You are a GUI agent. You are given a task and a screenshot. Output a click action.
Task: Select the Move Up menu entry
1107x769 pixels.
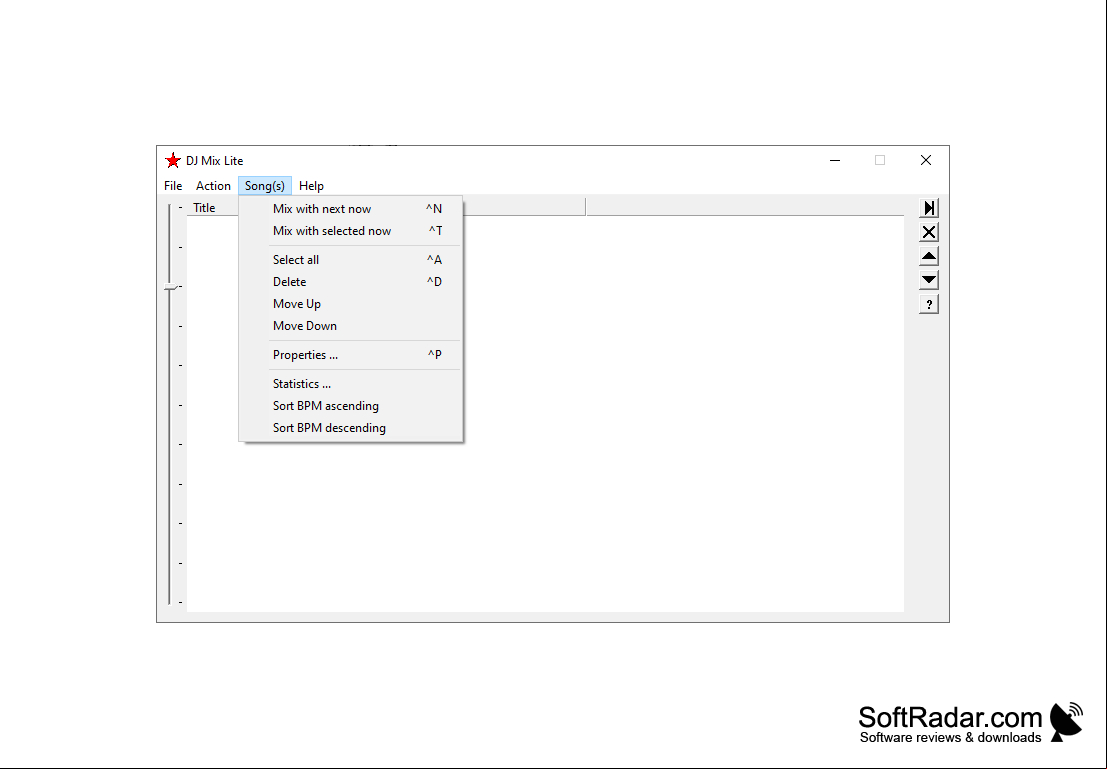coord(351,304)
